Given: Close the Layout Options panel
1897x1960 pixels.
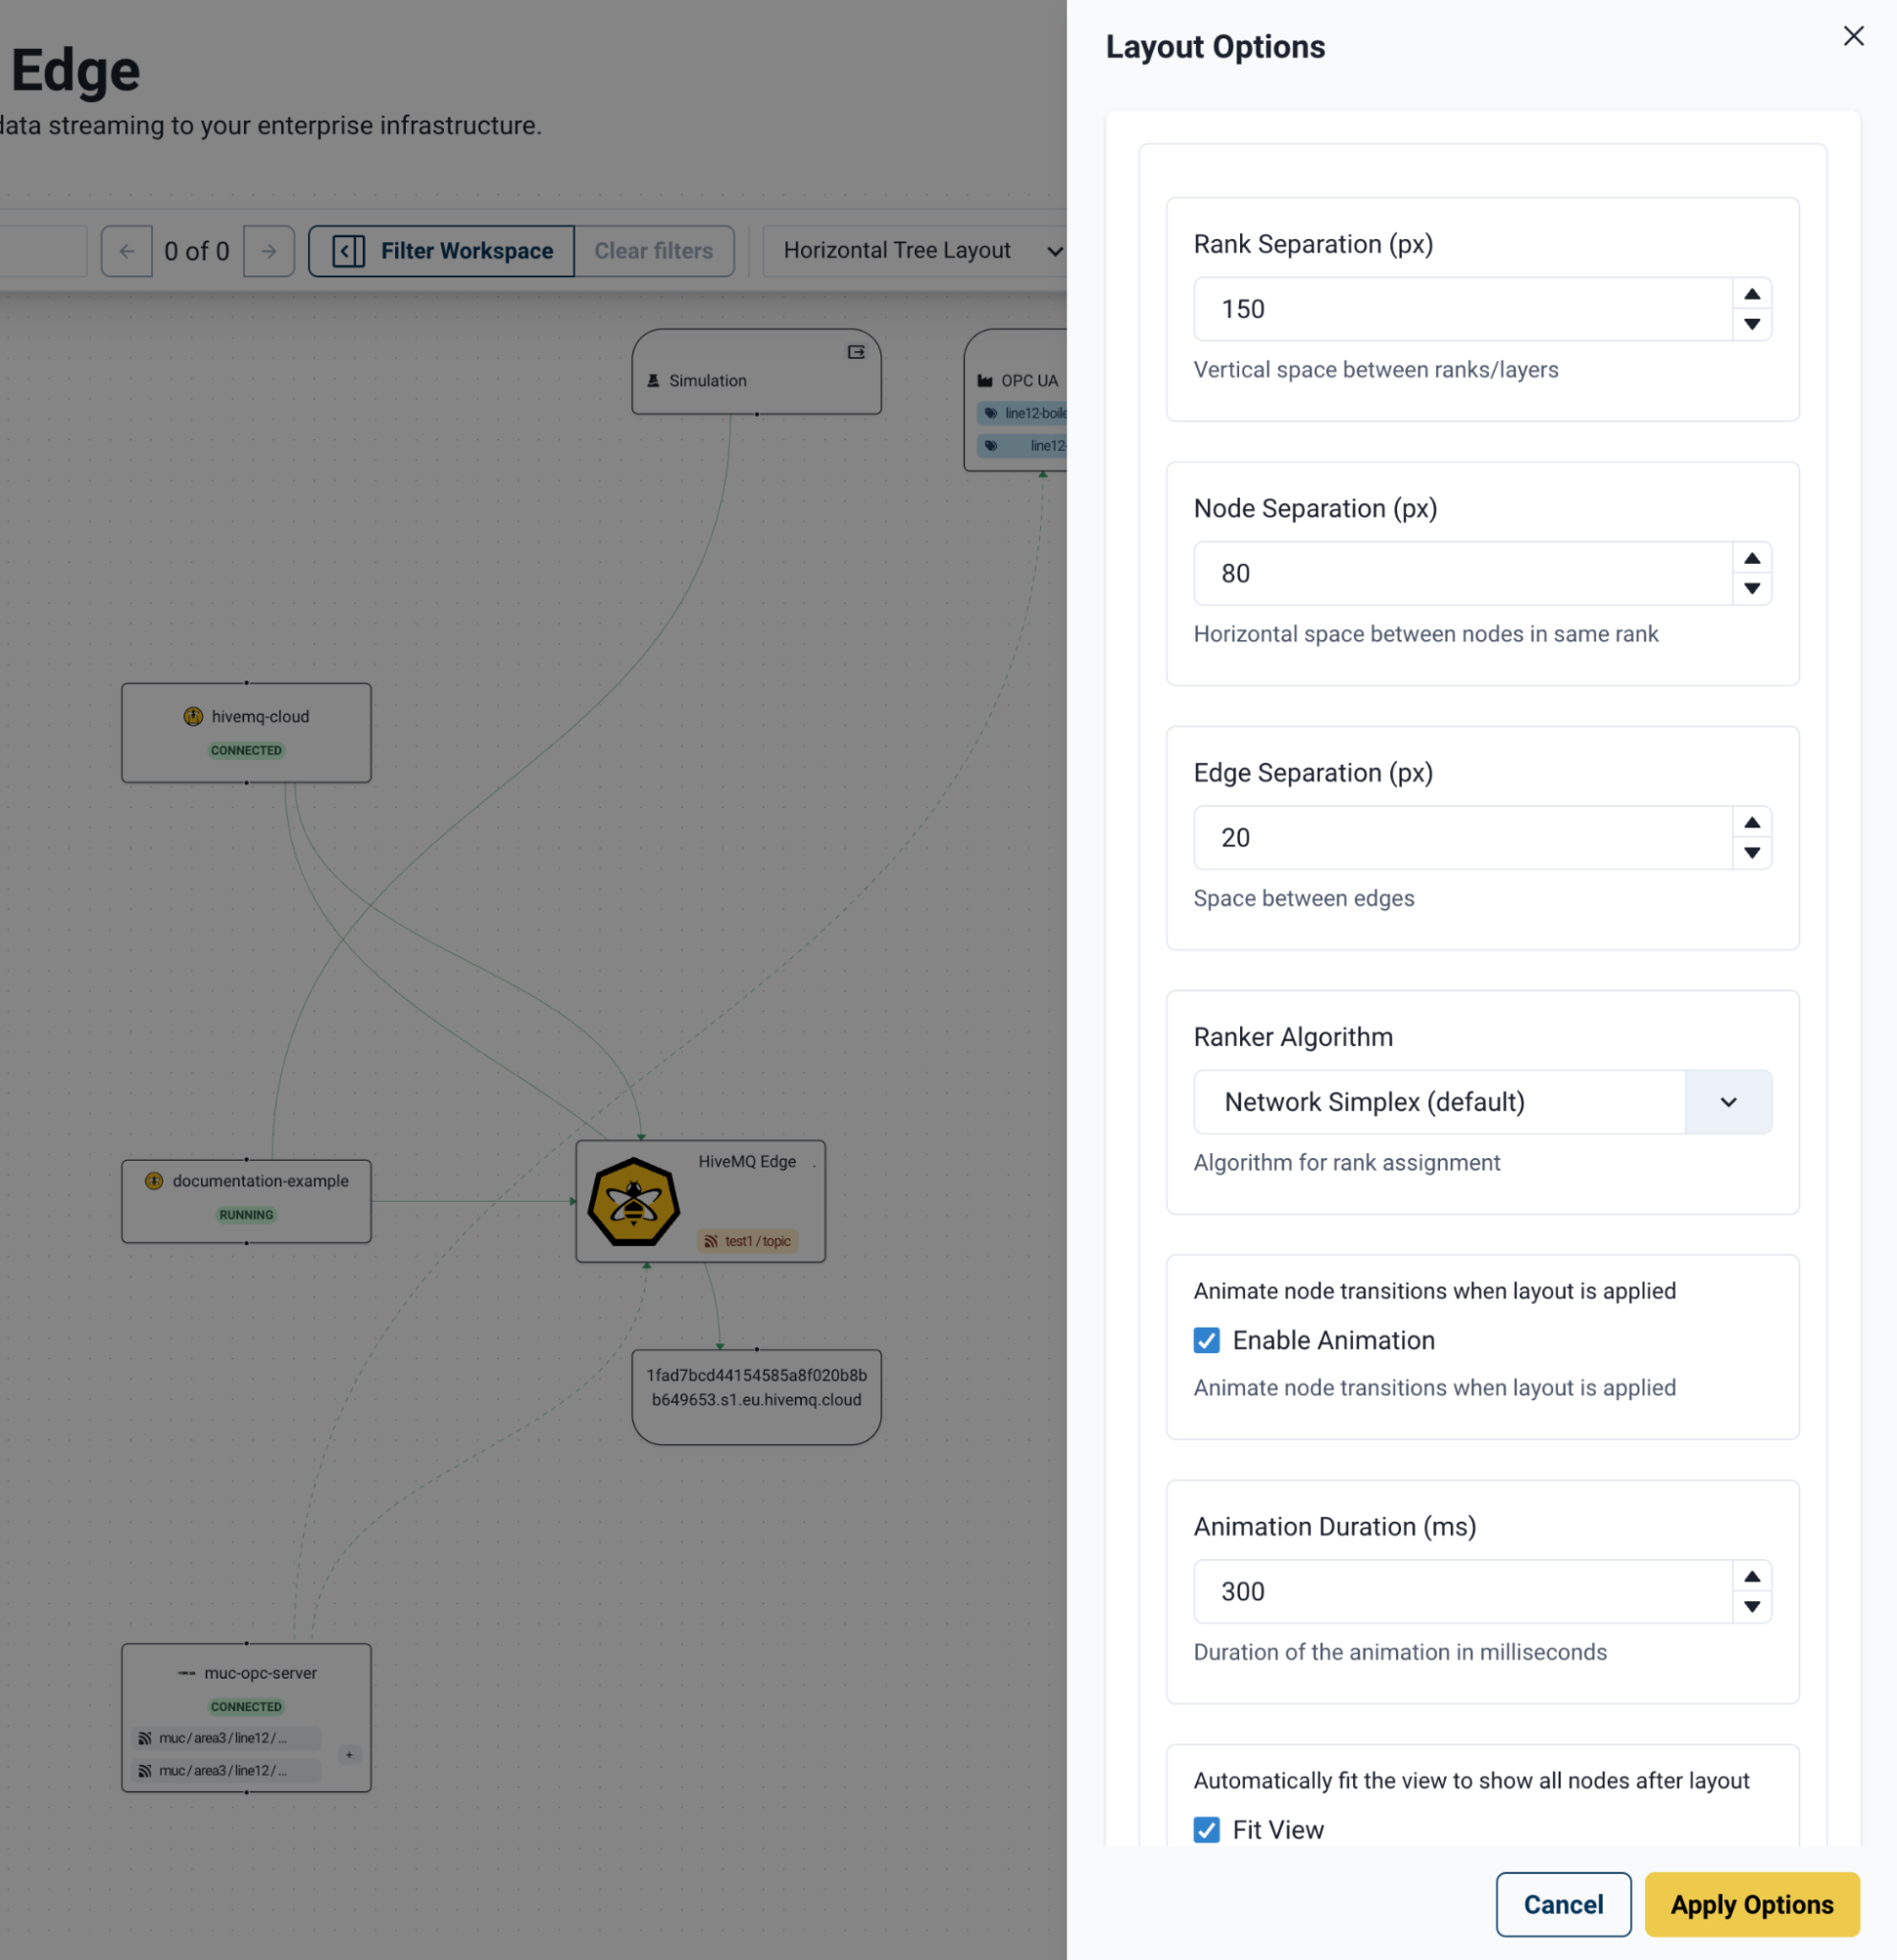Looking at the screenshot, I should pos(1853,37).
